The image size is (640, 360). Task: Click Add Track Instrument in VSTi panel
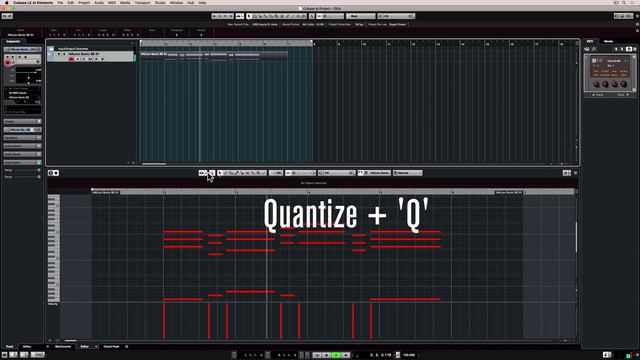click(587, 49)
